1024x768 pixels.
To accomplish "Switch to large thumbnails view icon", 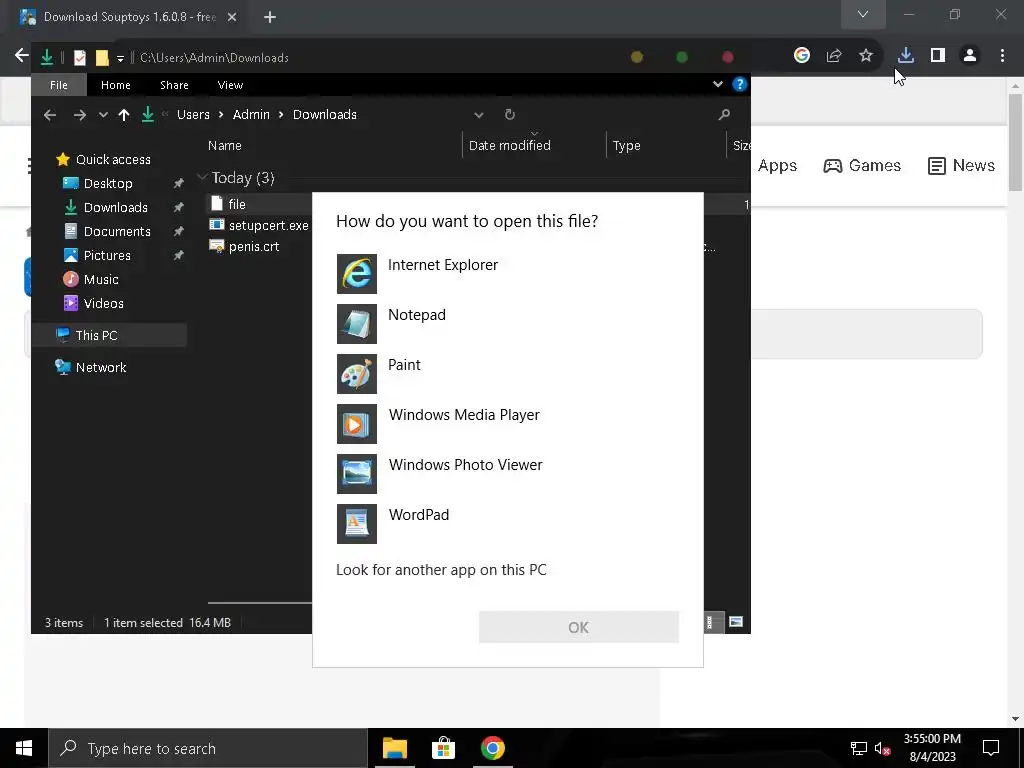I will 736,622.
